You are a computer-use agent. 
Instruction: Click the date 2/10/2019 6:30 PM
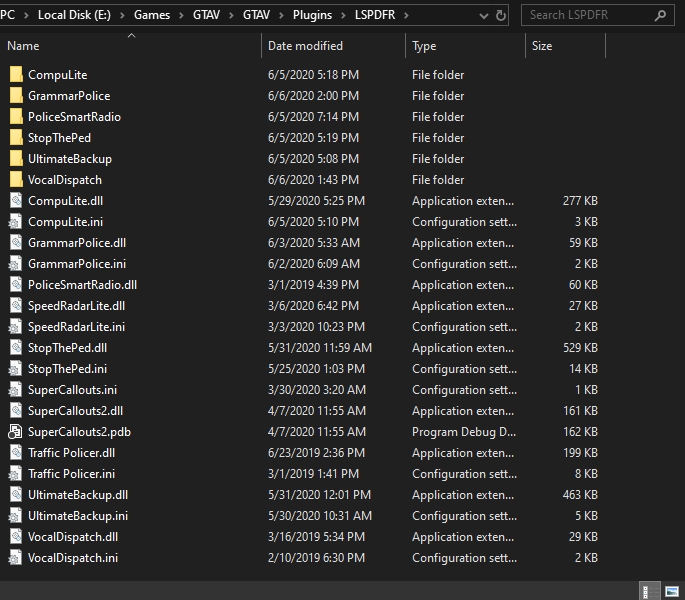(x=316, y=558)
